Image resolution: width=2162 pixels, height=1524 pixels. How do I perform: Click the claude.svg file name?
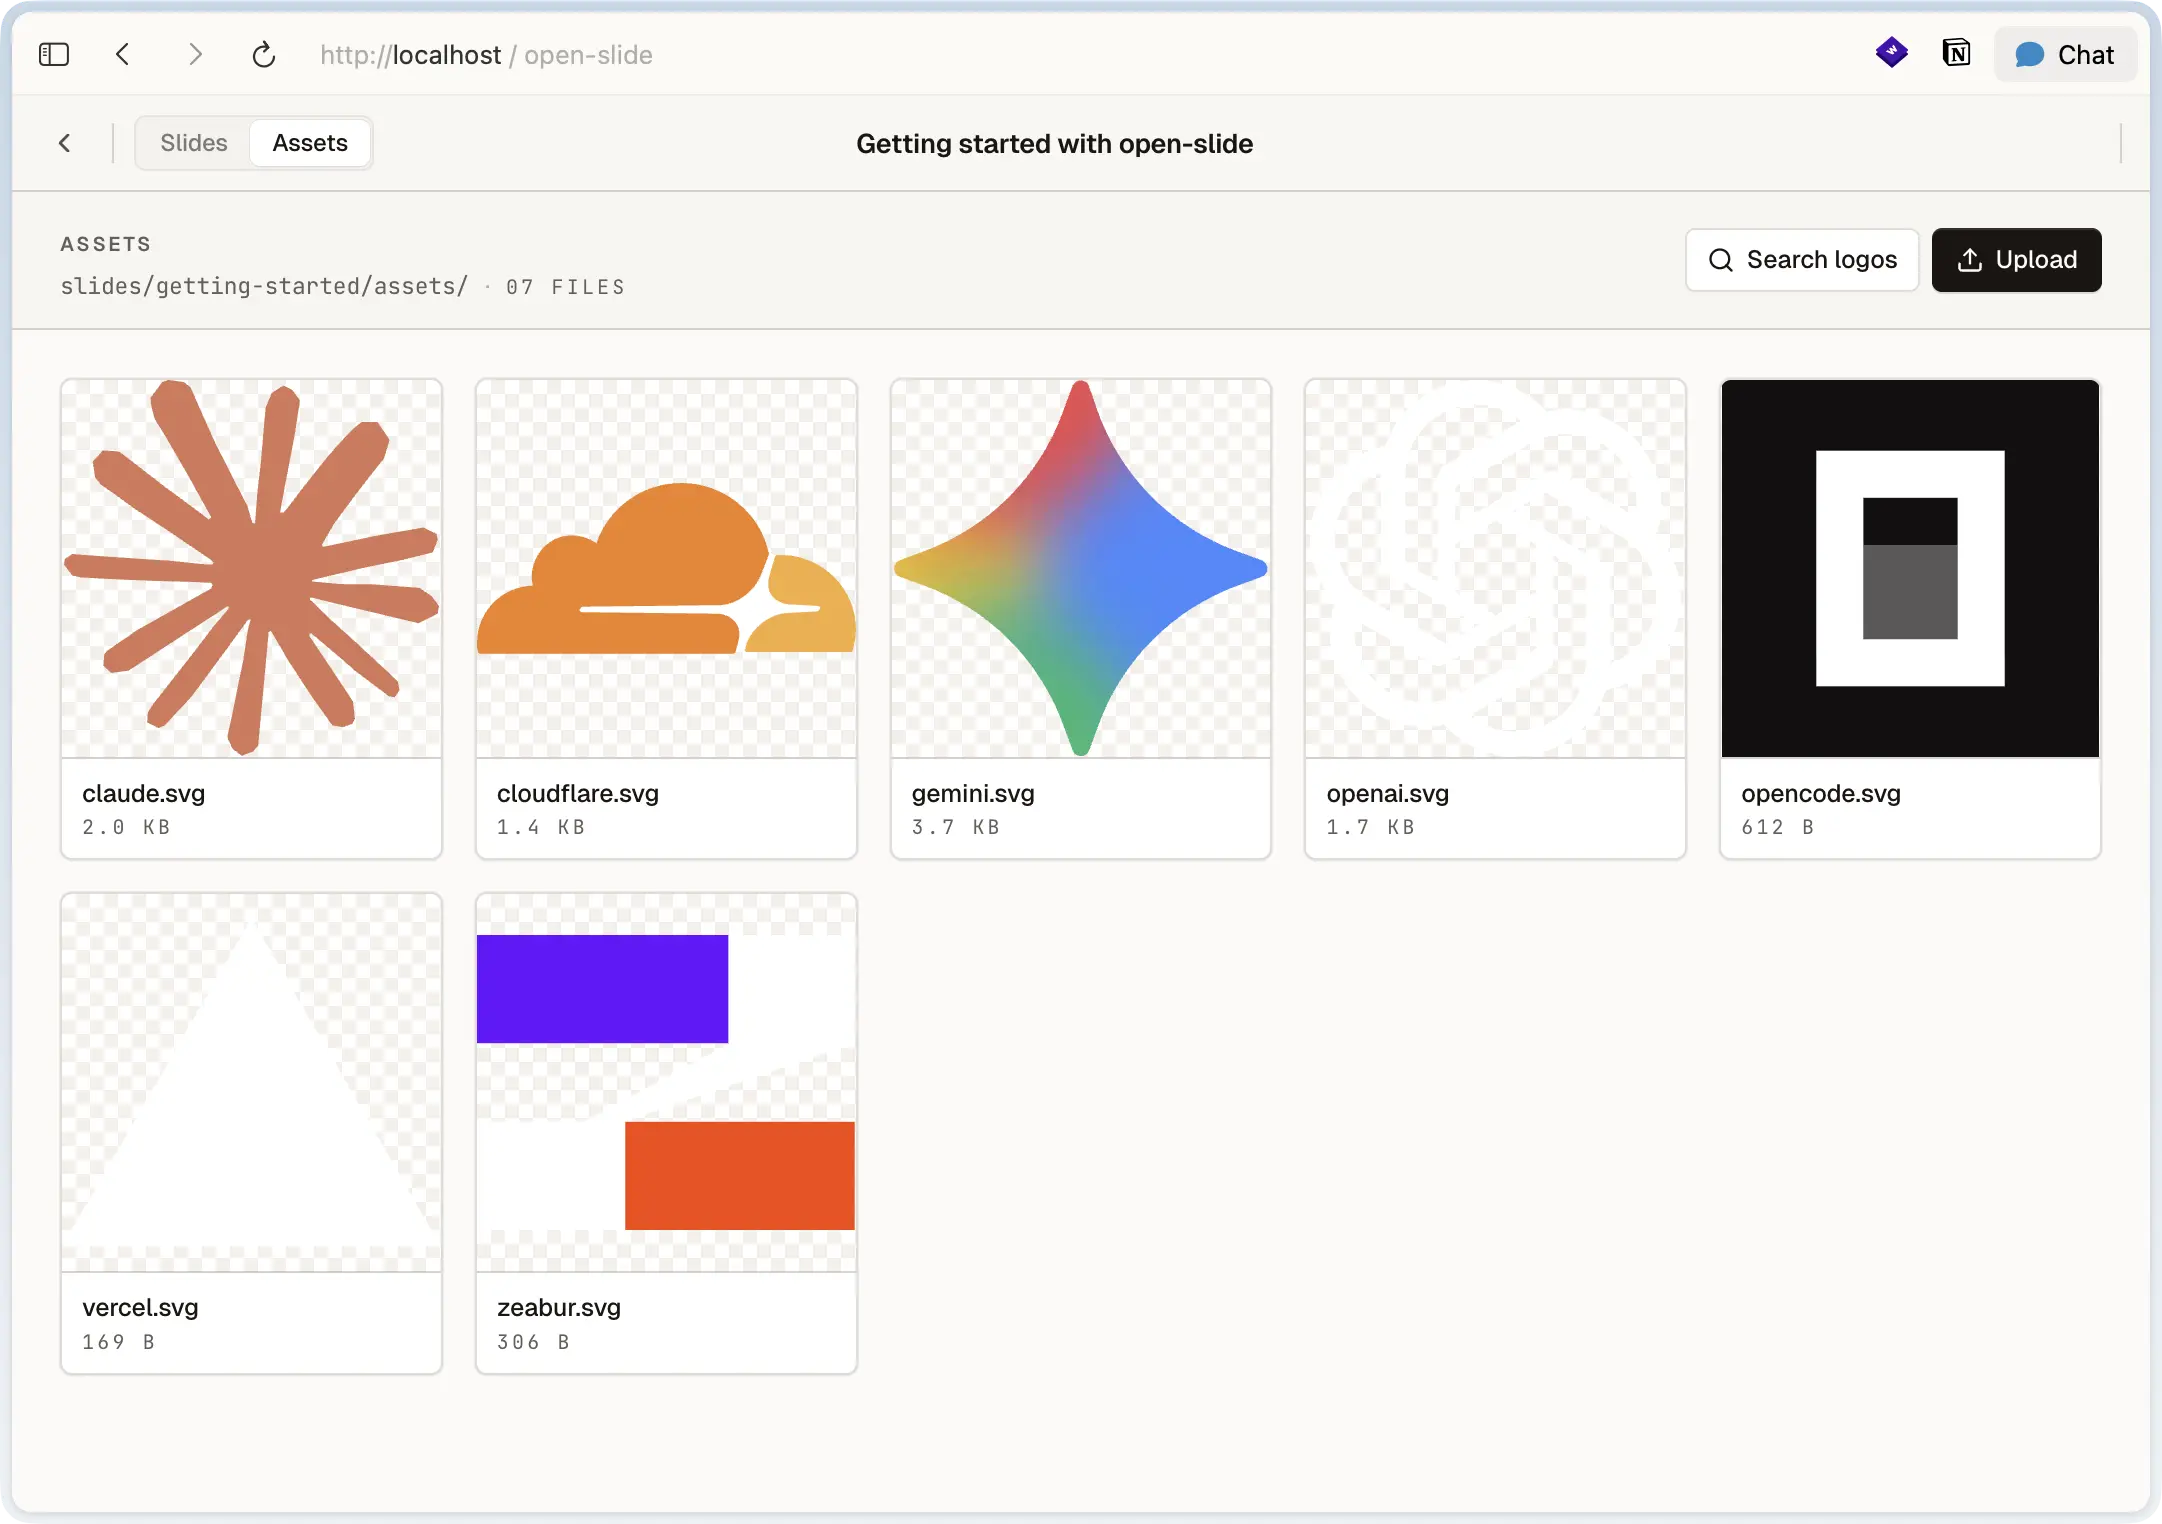click(144, 793)
